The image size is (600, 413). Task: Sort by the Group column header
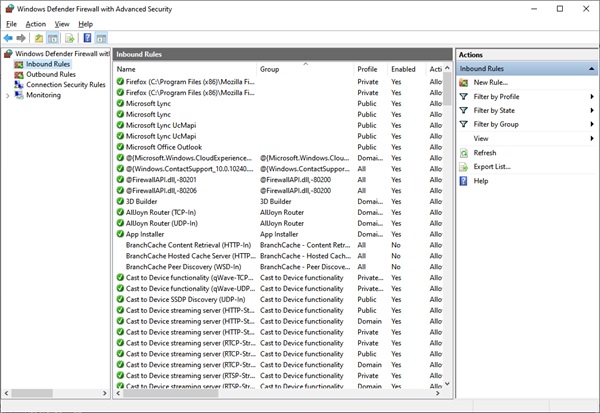point(305,69)
